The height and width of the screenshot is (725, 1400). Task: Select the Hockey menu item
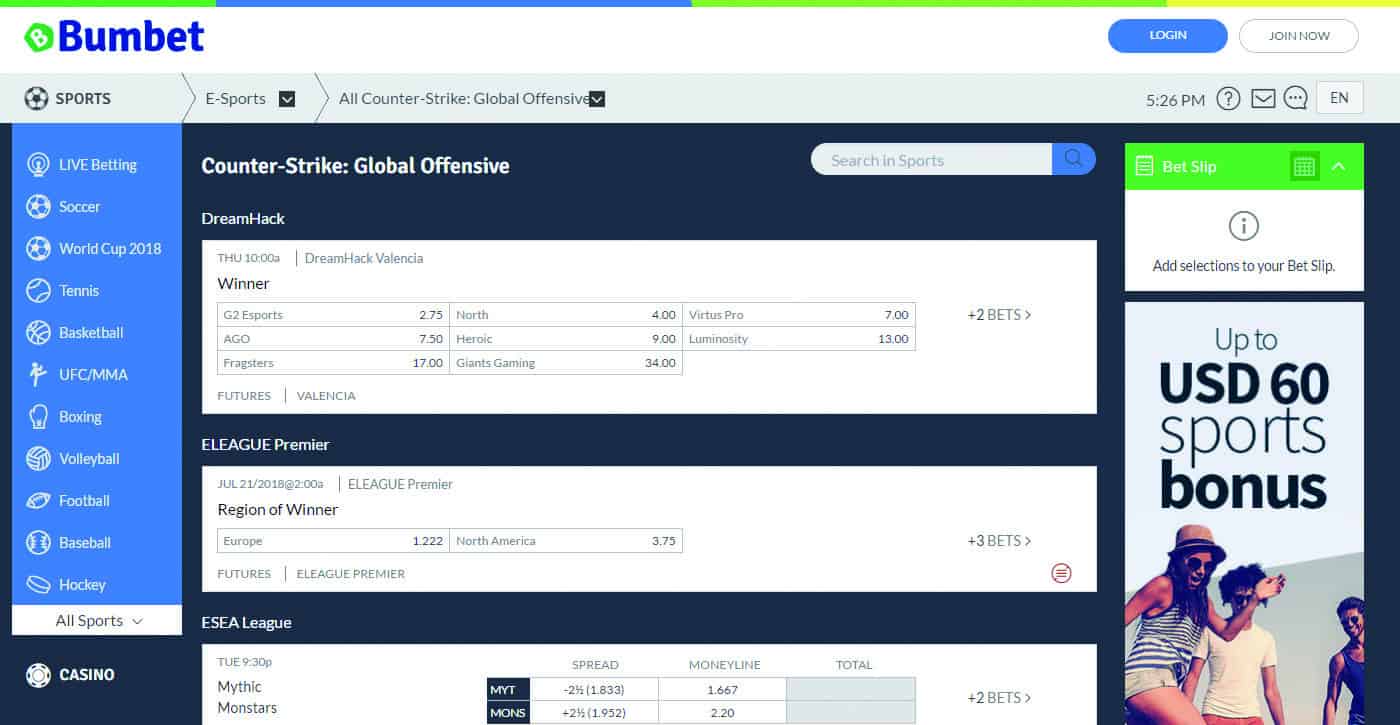pos(97,584)
